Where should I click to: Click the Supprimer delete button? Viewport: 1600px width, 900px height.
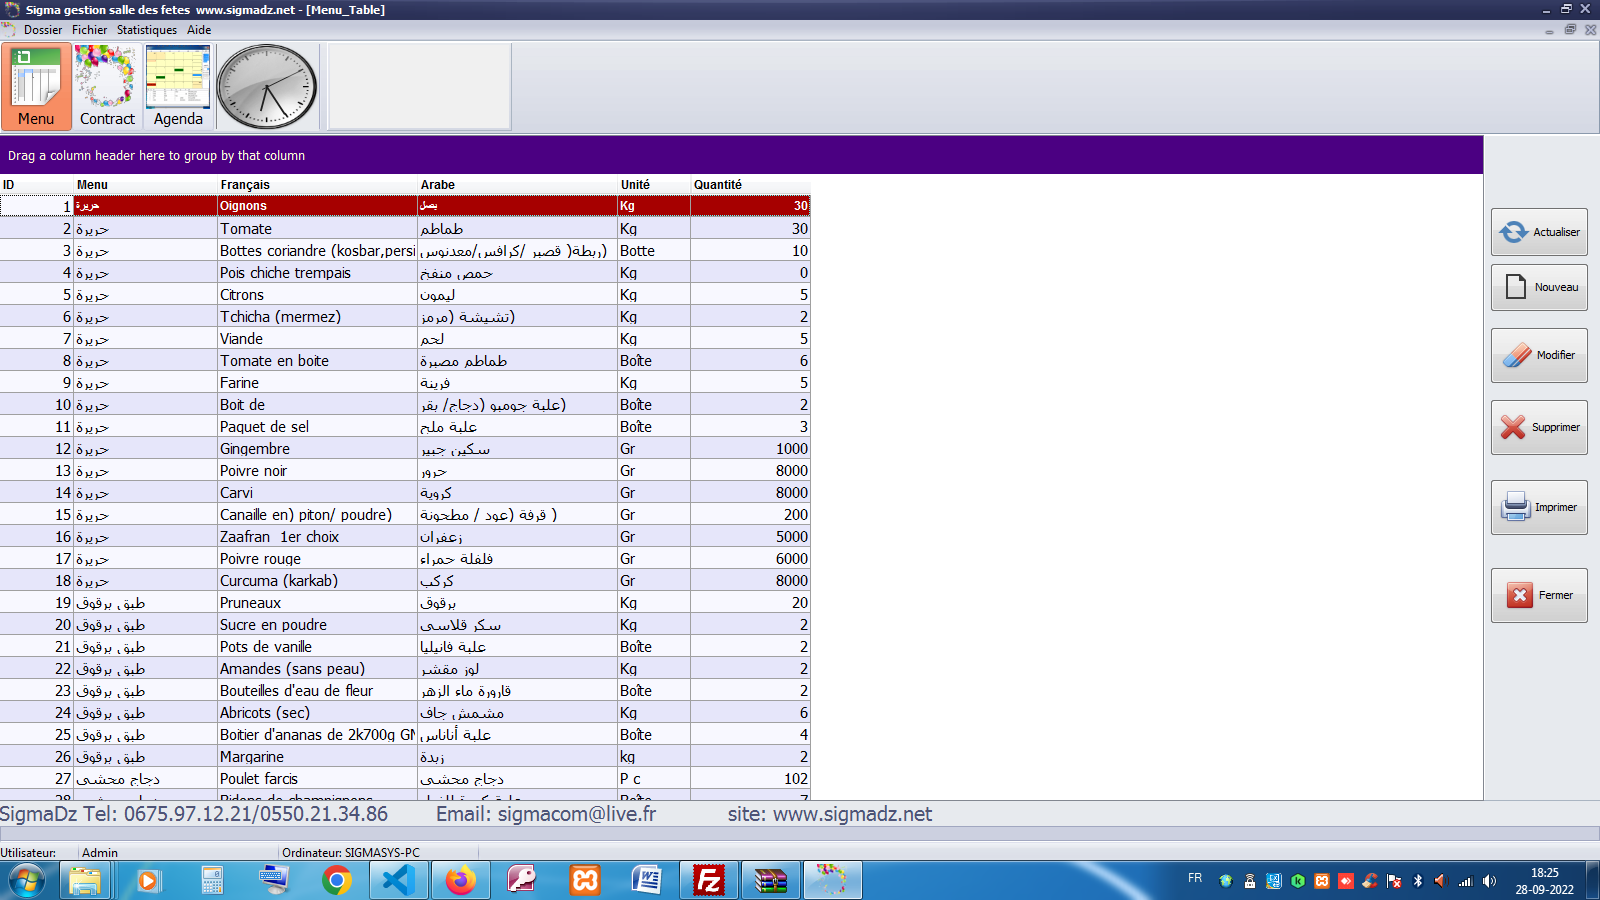click(1539, 427)
